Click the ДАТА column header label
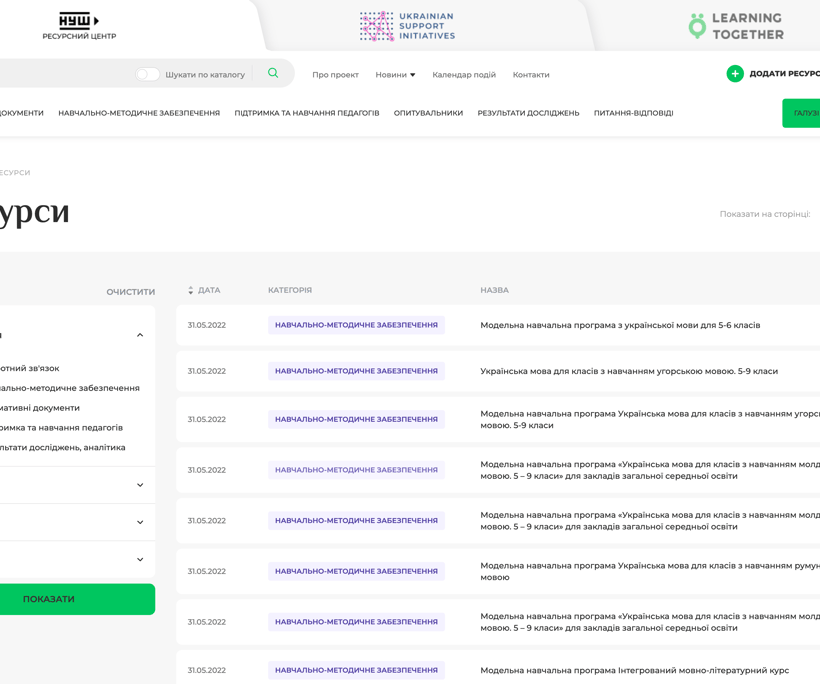The image size is (820, 684). [209, 290]
